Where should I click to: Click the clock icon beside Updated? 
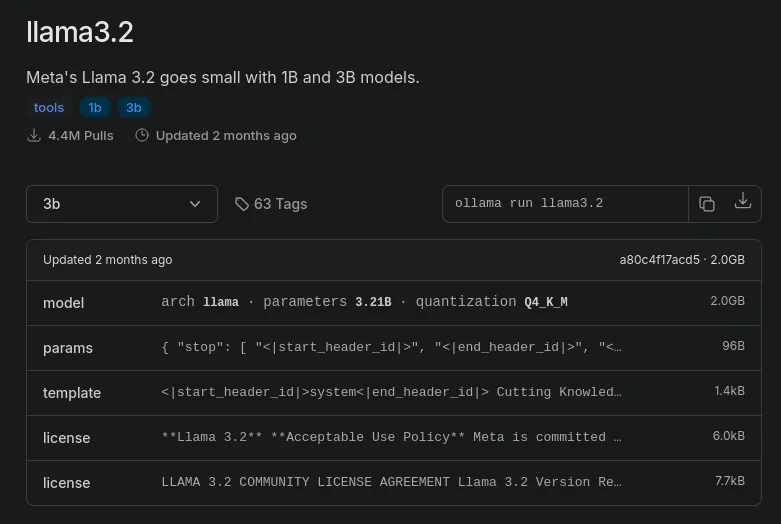coord(142,135)
